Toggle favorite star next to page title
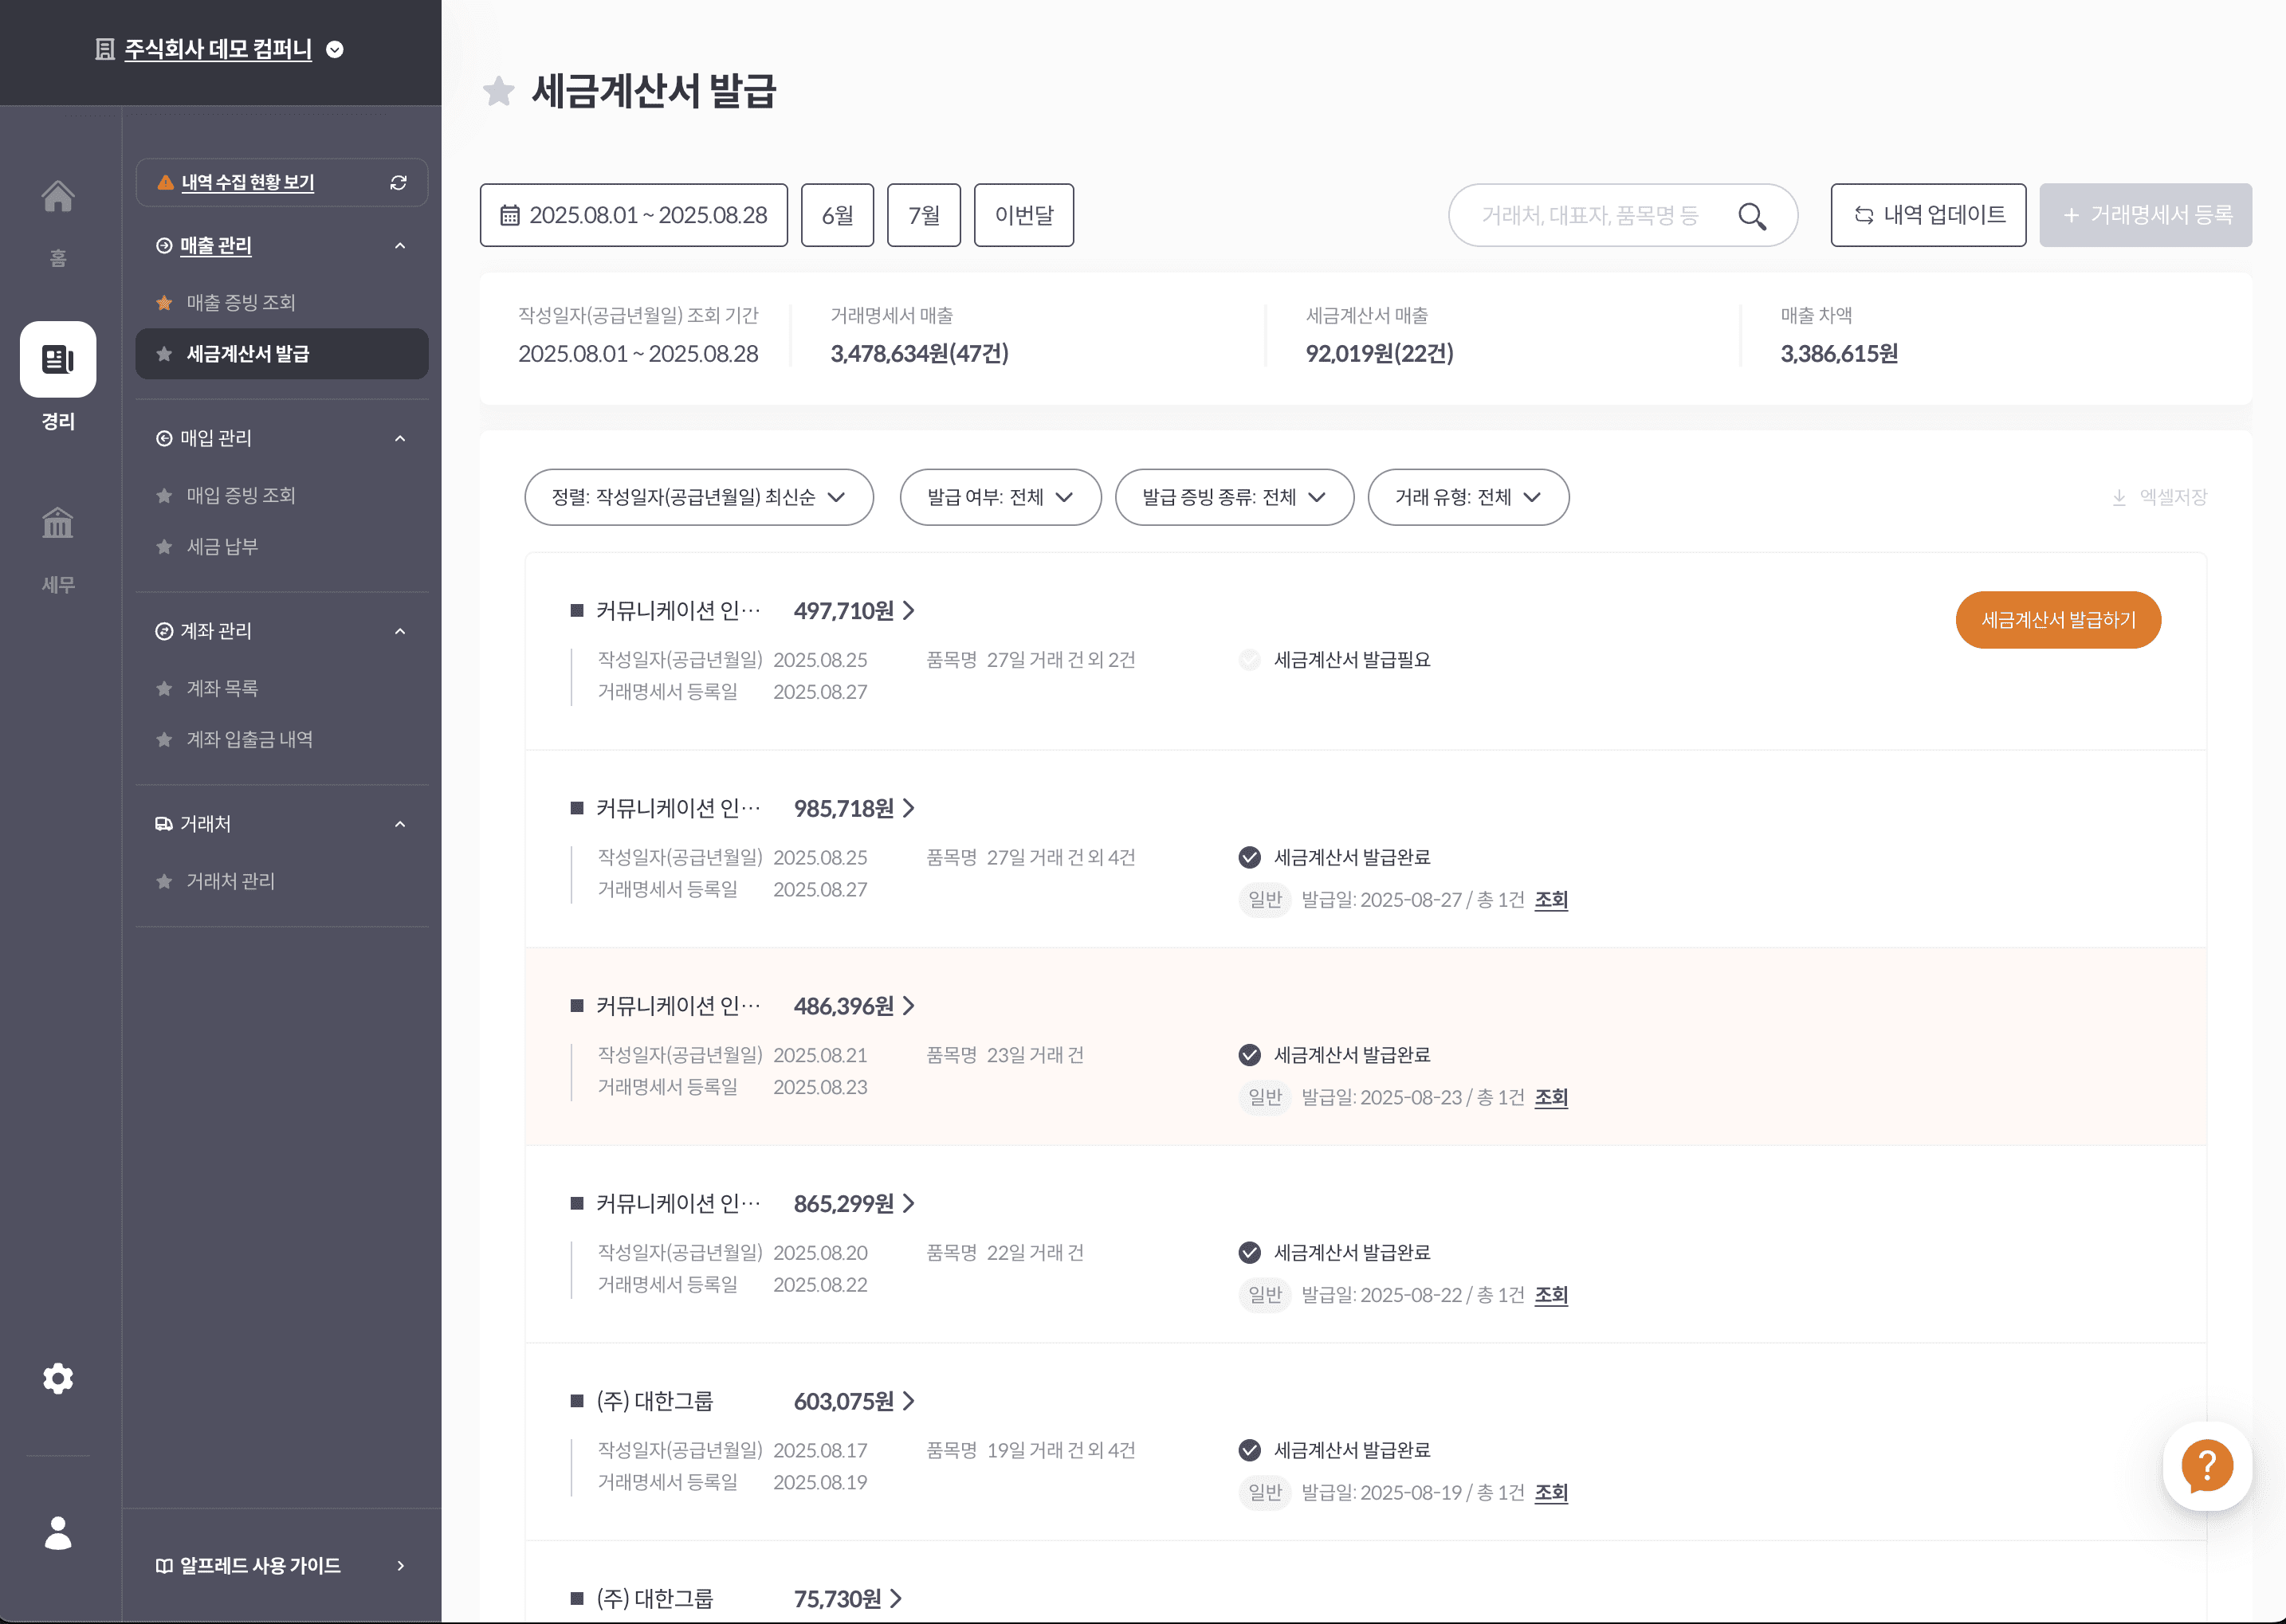Image resolution: width=2286 pixels, height=1624 pixels. [498, 92]
